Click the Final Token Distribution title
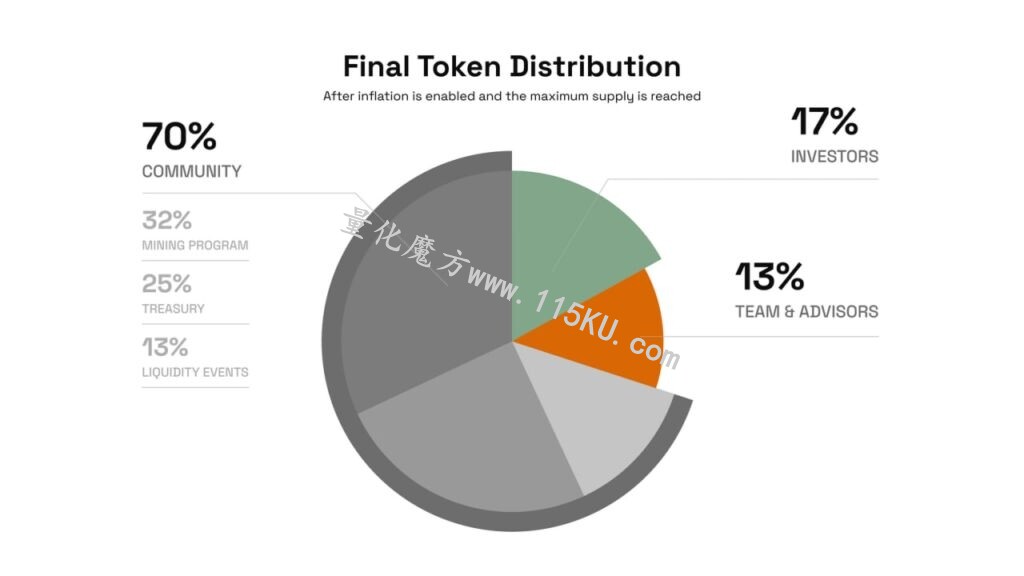This screenshot has width=1024, height=576. coord(511,67)
